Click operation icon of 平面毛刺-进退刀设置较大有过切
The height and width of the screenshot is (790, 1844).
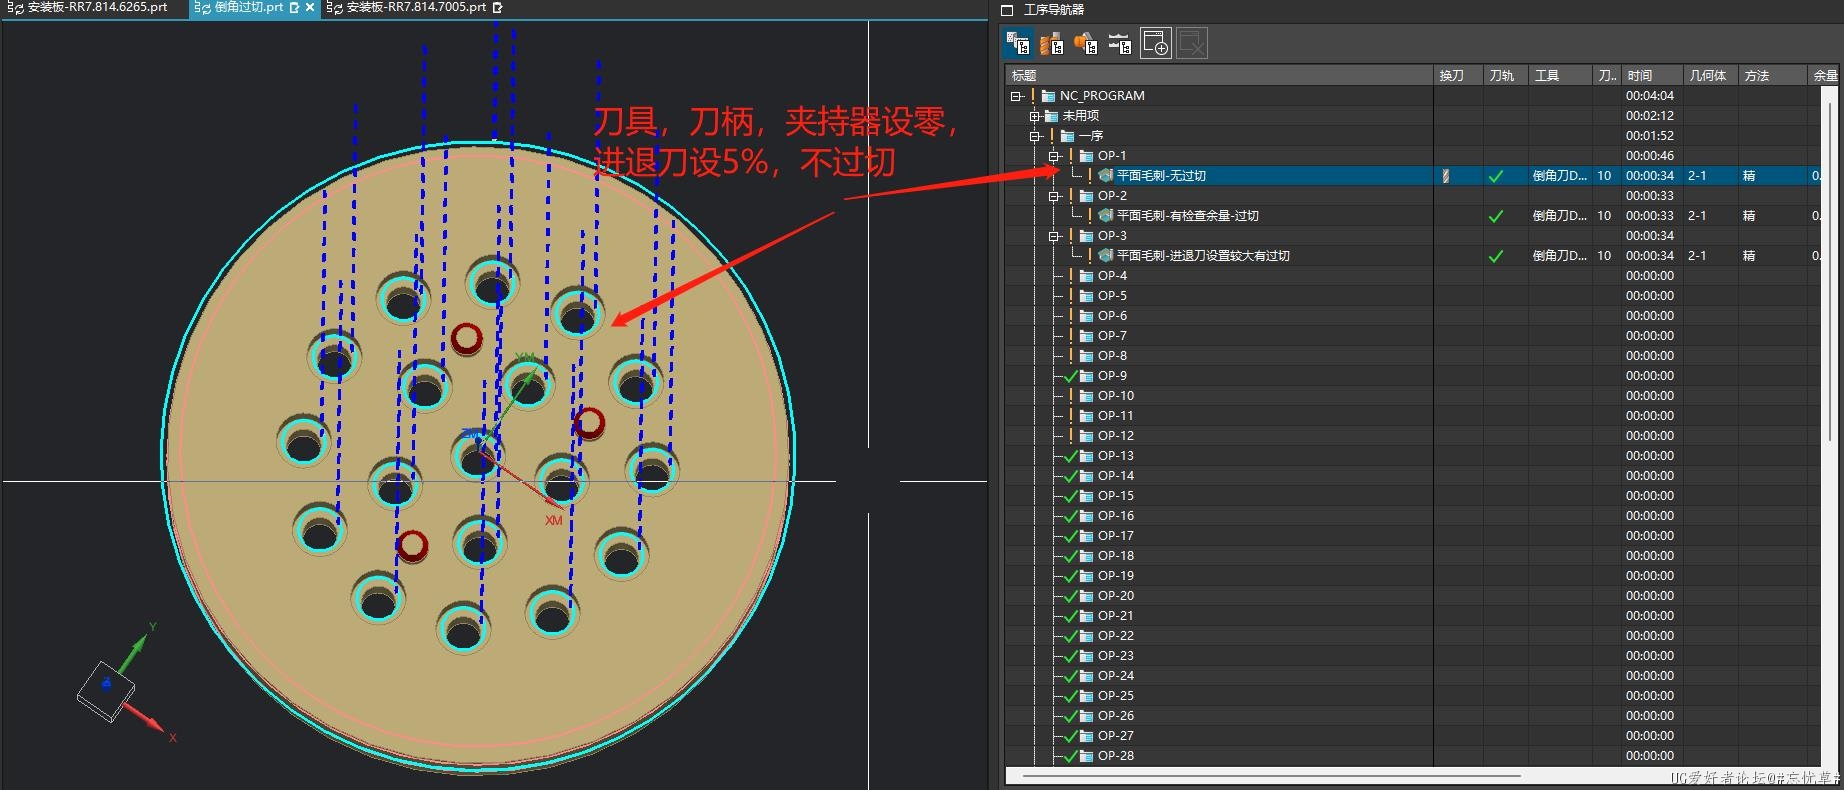pos(1105,255)
